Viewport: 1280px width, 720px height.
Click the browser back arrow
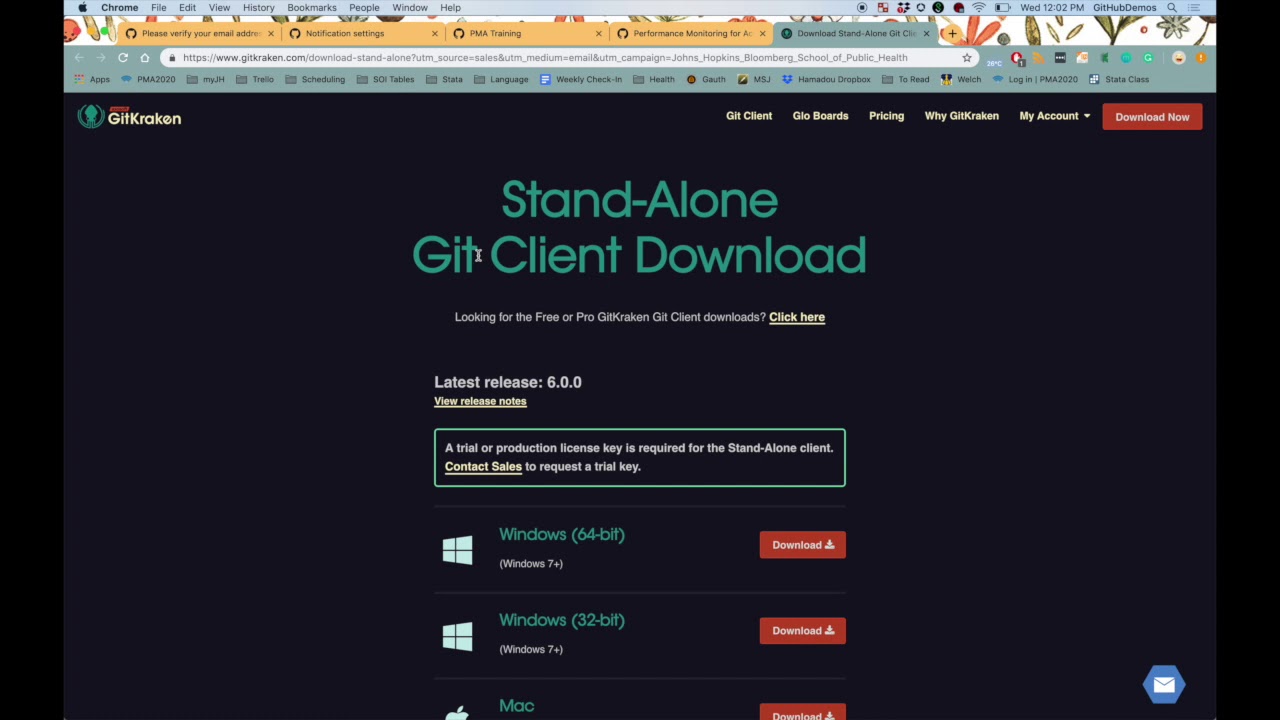(x=79, y=58)
